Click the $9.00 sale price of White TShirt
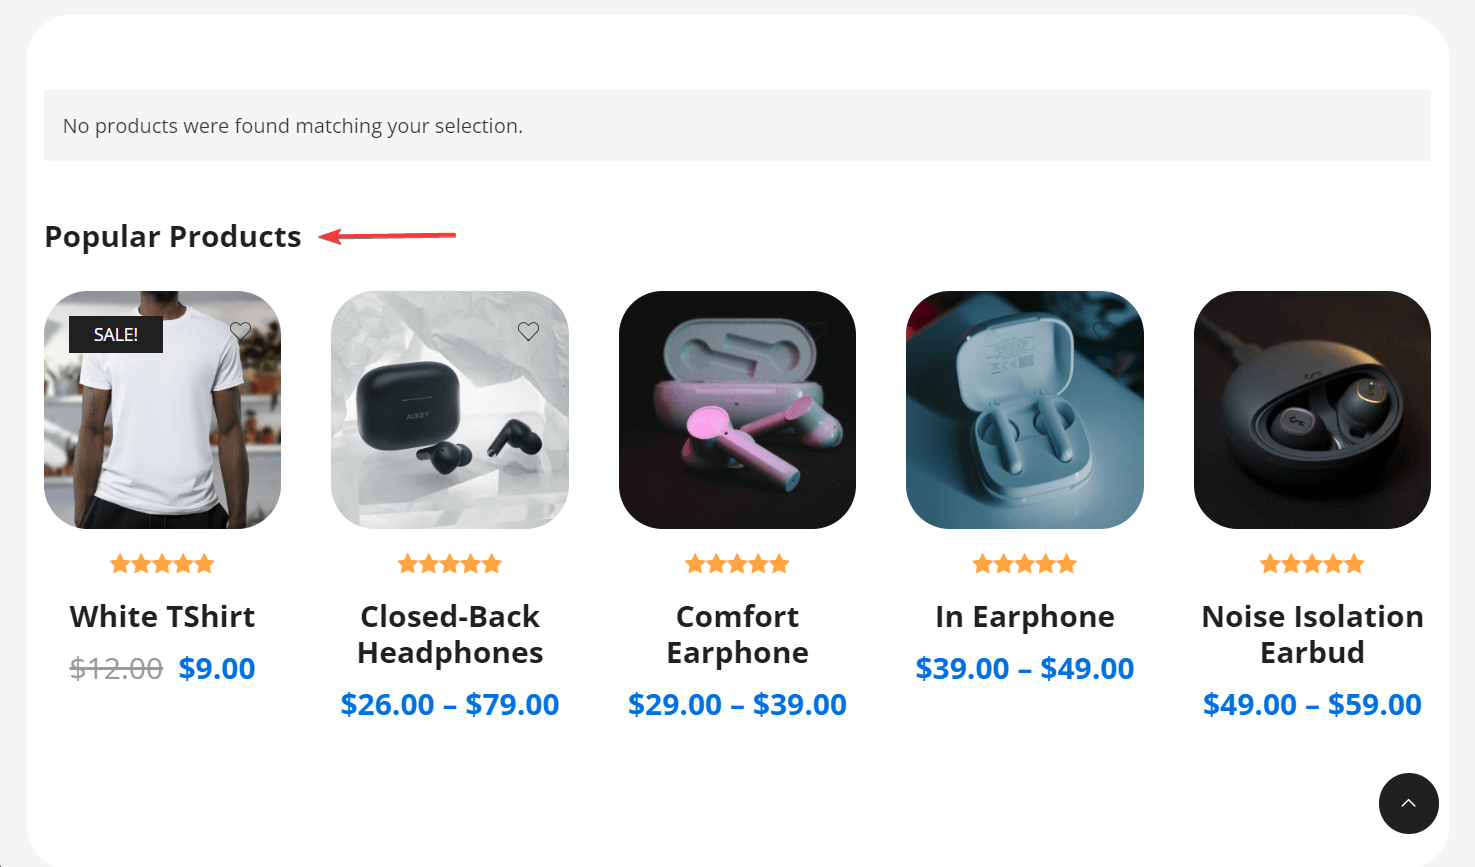Image resolution: width=1475 pixels, height=867 pixels. tap(217, 668)
